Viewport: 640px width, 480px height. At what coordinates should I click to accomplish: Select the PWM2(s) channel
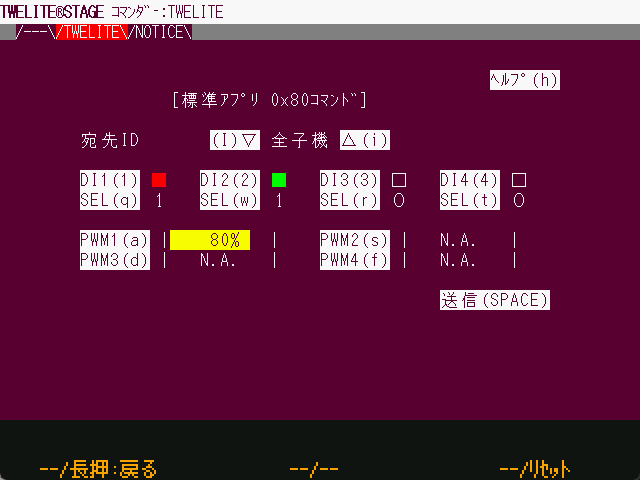coord(355,240)
